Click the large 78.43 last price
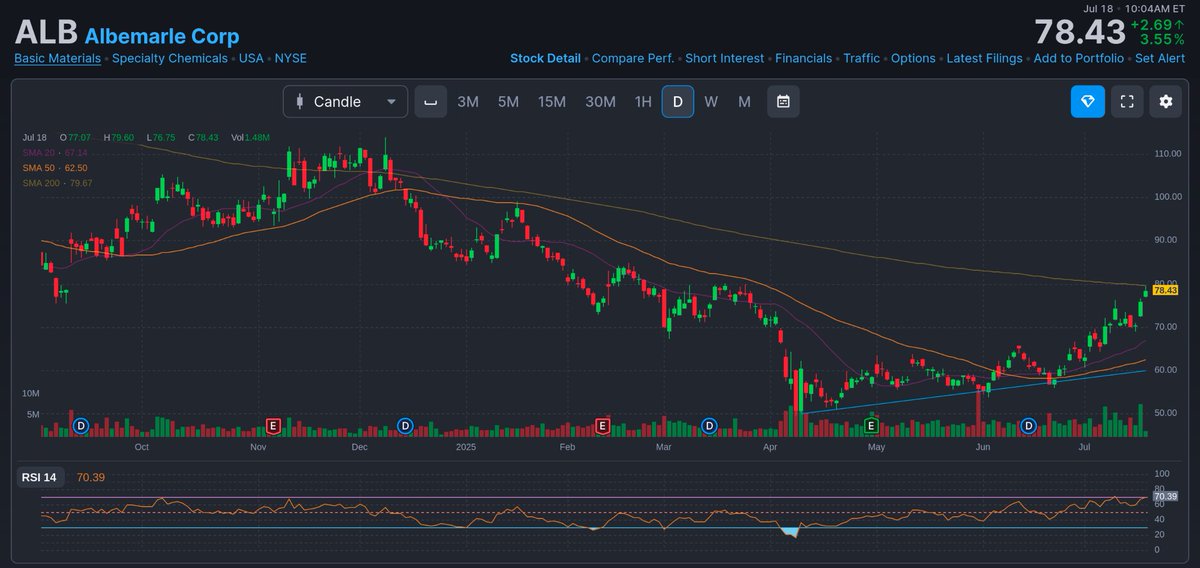1200x568 pixels. click(x=1080, y=32)
